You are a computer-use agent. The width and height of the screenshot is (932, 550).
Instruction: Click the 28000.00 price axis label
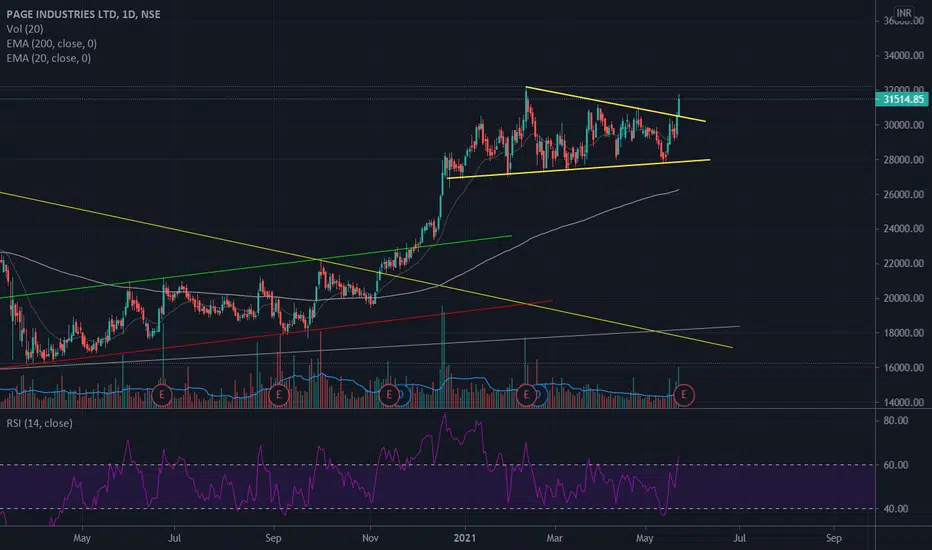coord(903,160)
